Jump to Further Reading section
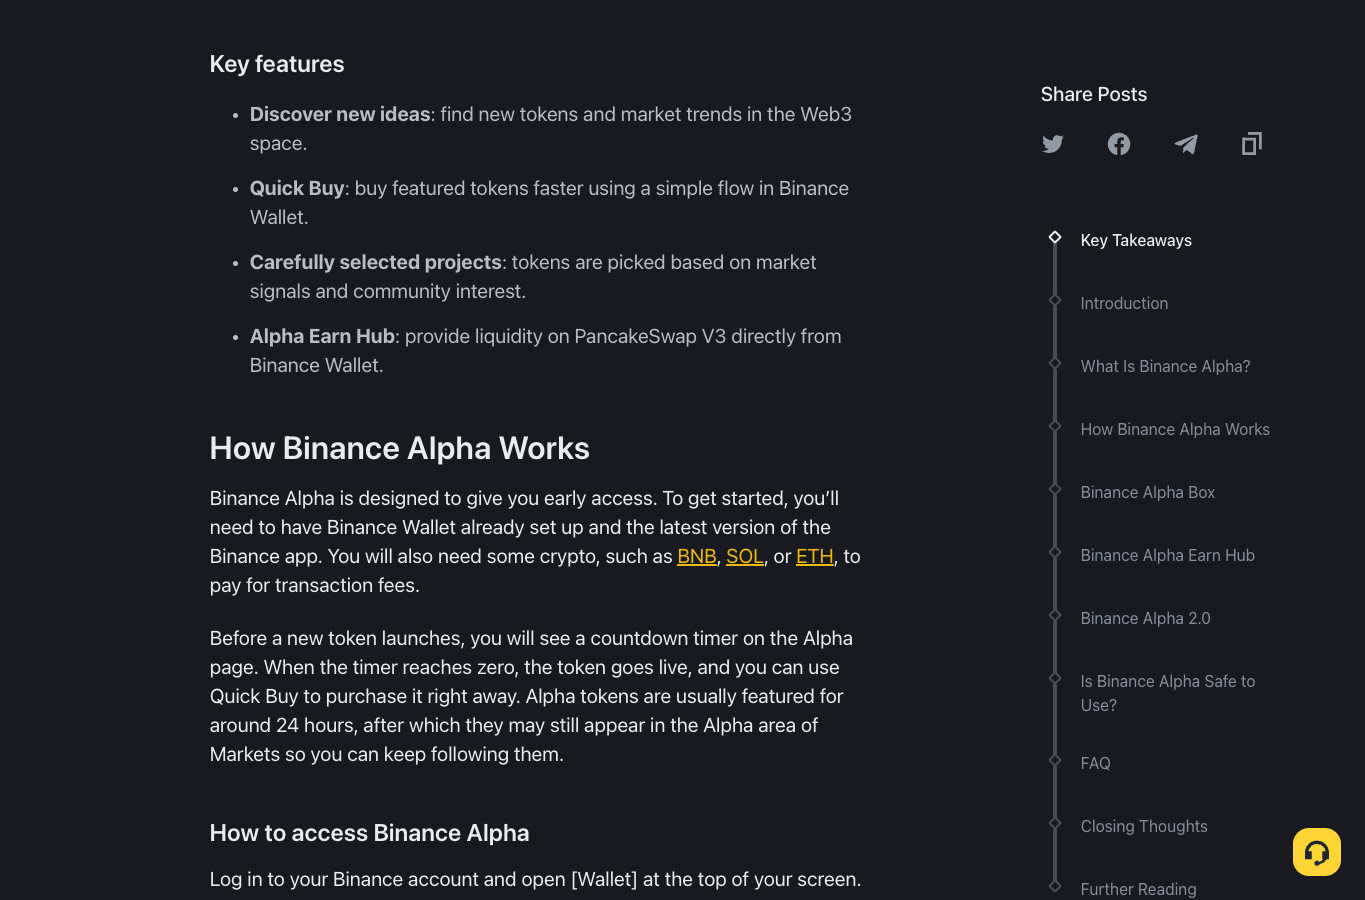The height and width of the screenshot is (900, 1365). (1138, 889)
